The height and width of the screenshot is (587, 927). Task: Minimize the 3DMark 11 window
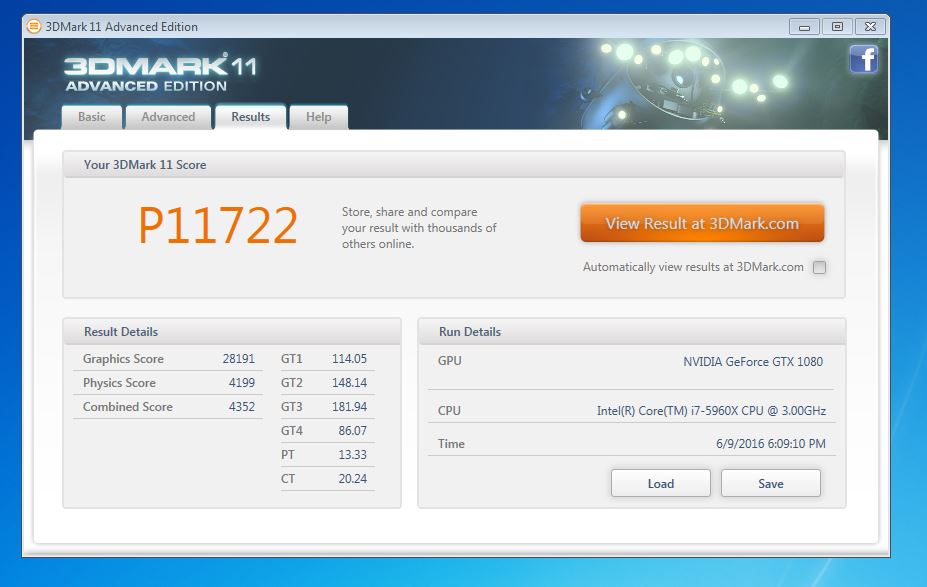coord(804,27)
